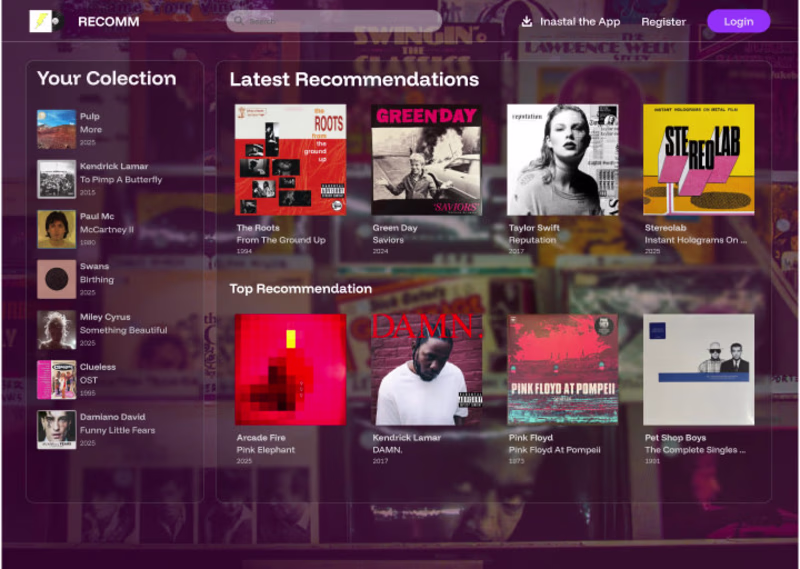800x569 pixels.
Task: Select Pink Floyd At Pompeii cover
Action: (x=563, y=369)
